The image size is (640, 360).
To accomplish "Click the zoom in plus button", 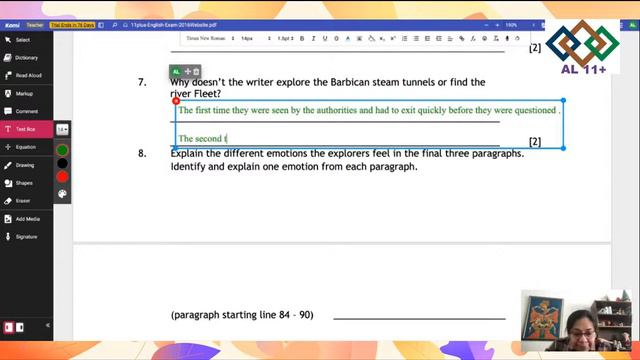I will (x=497, y=25).
